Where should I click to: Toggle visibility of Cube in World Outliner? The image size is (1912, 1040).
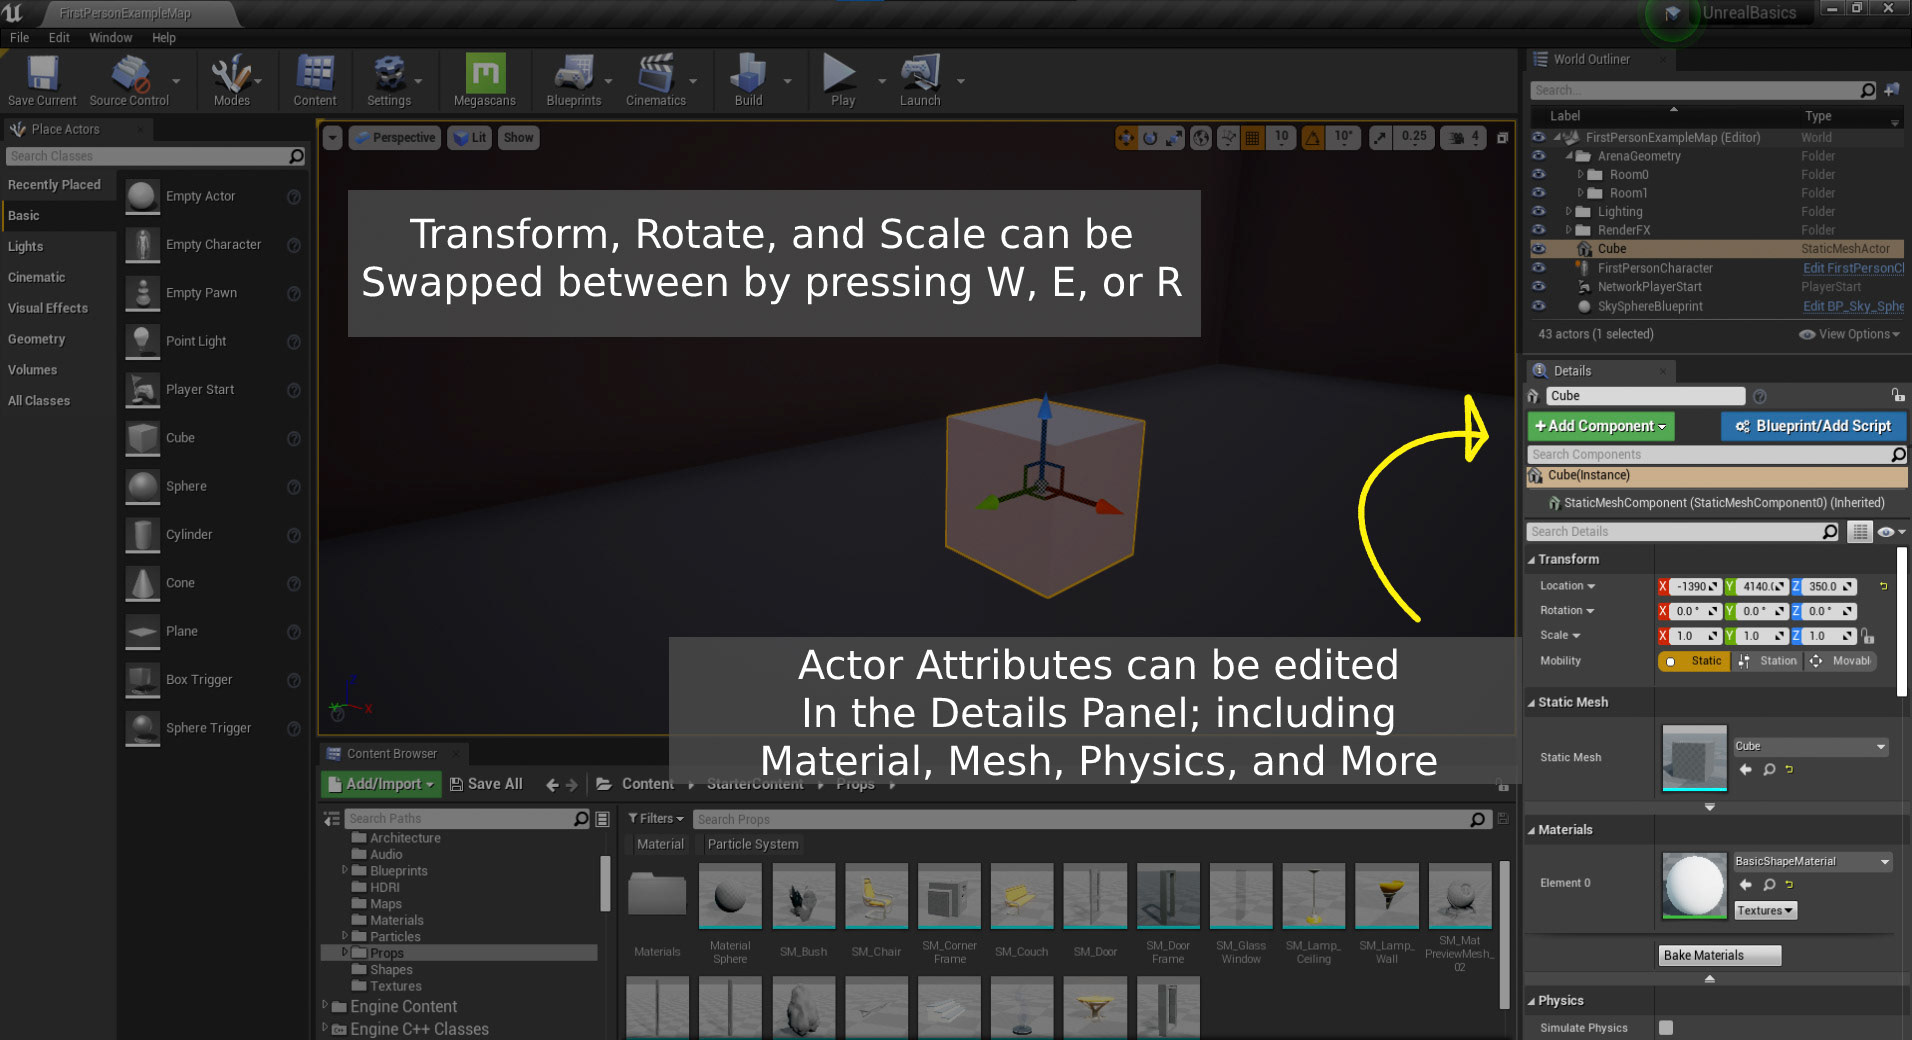pyautogui.click(x=1539, y=249)
